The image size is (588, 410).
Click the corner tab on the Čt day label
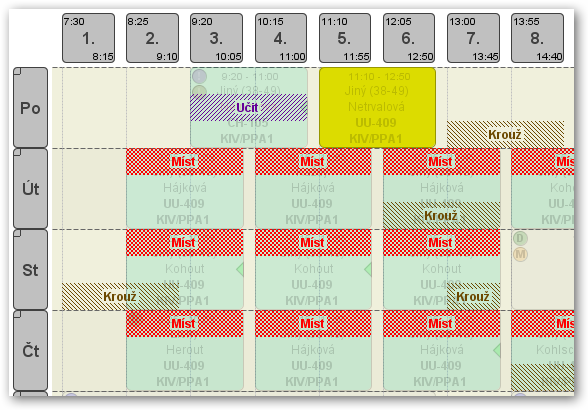pyautogui.click(x=18, y=314)
